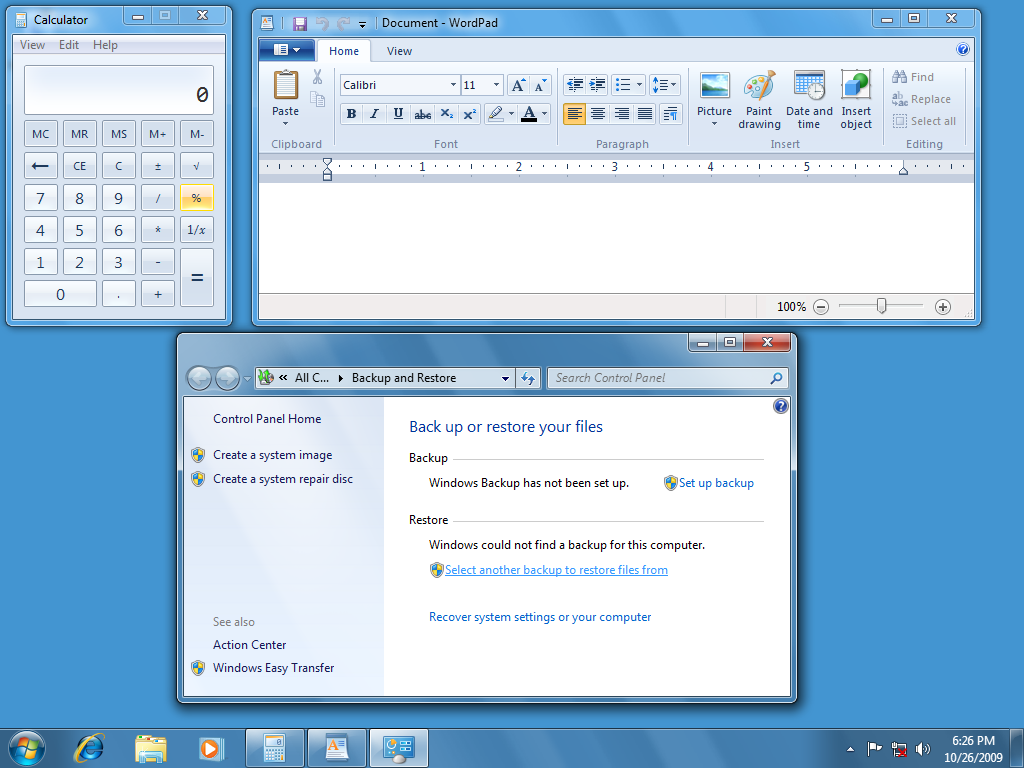
Task: Open the bullet list style dropdown
Action: 639,85
